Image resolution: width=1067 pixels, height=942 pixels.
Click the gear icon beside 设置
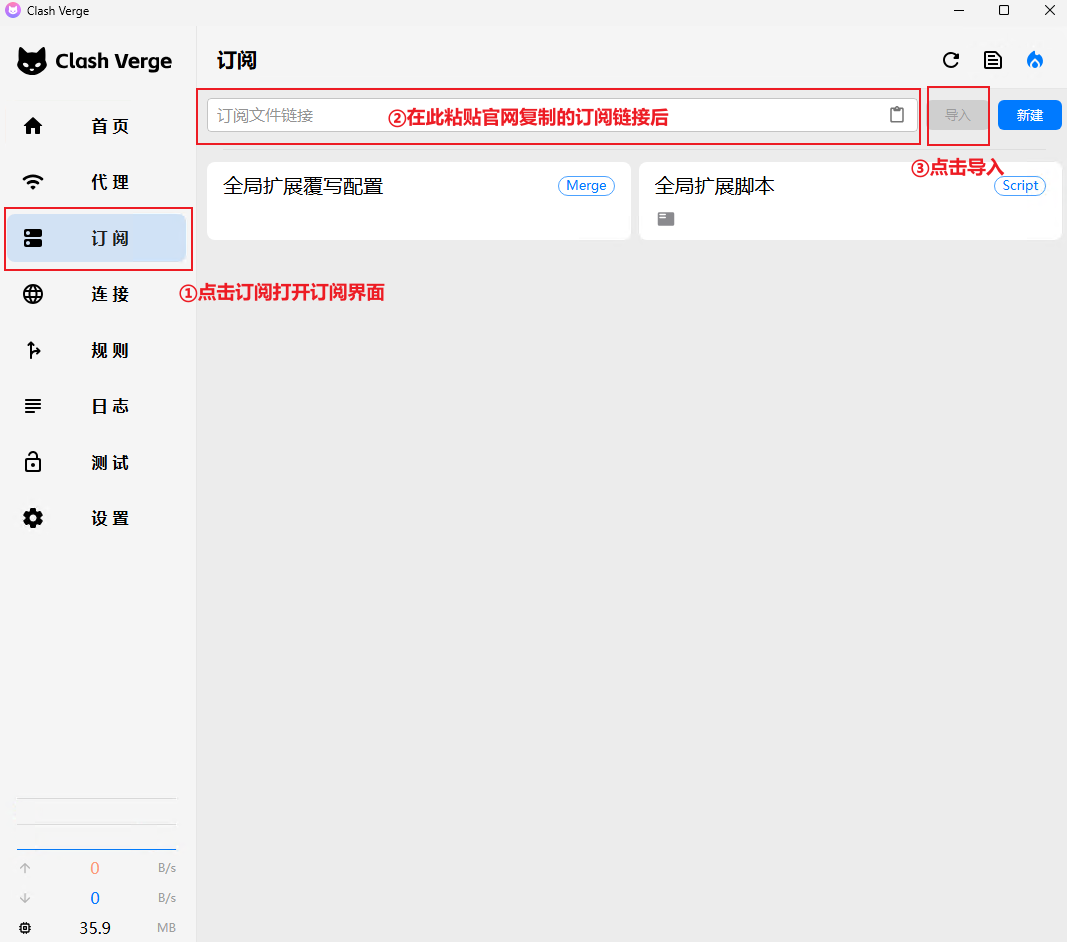click(x=33, y=518)
